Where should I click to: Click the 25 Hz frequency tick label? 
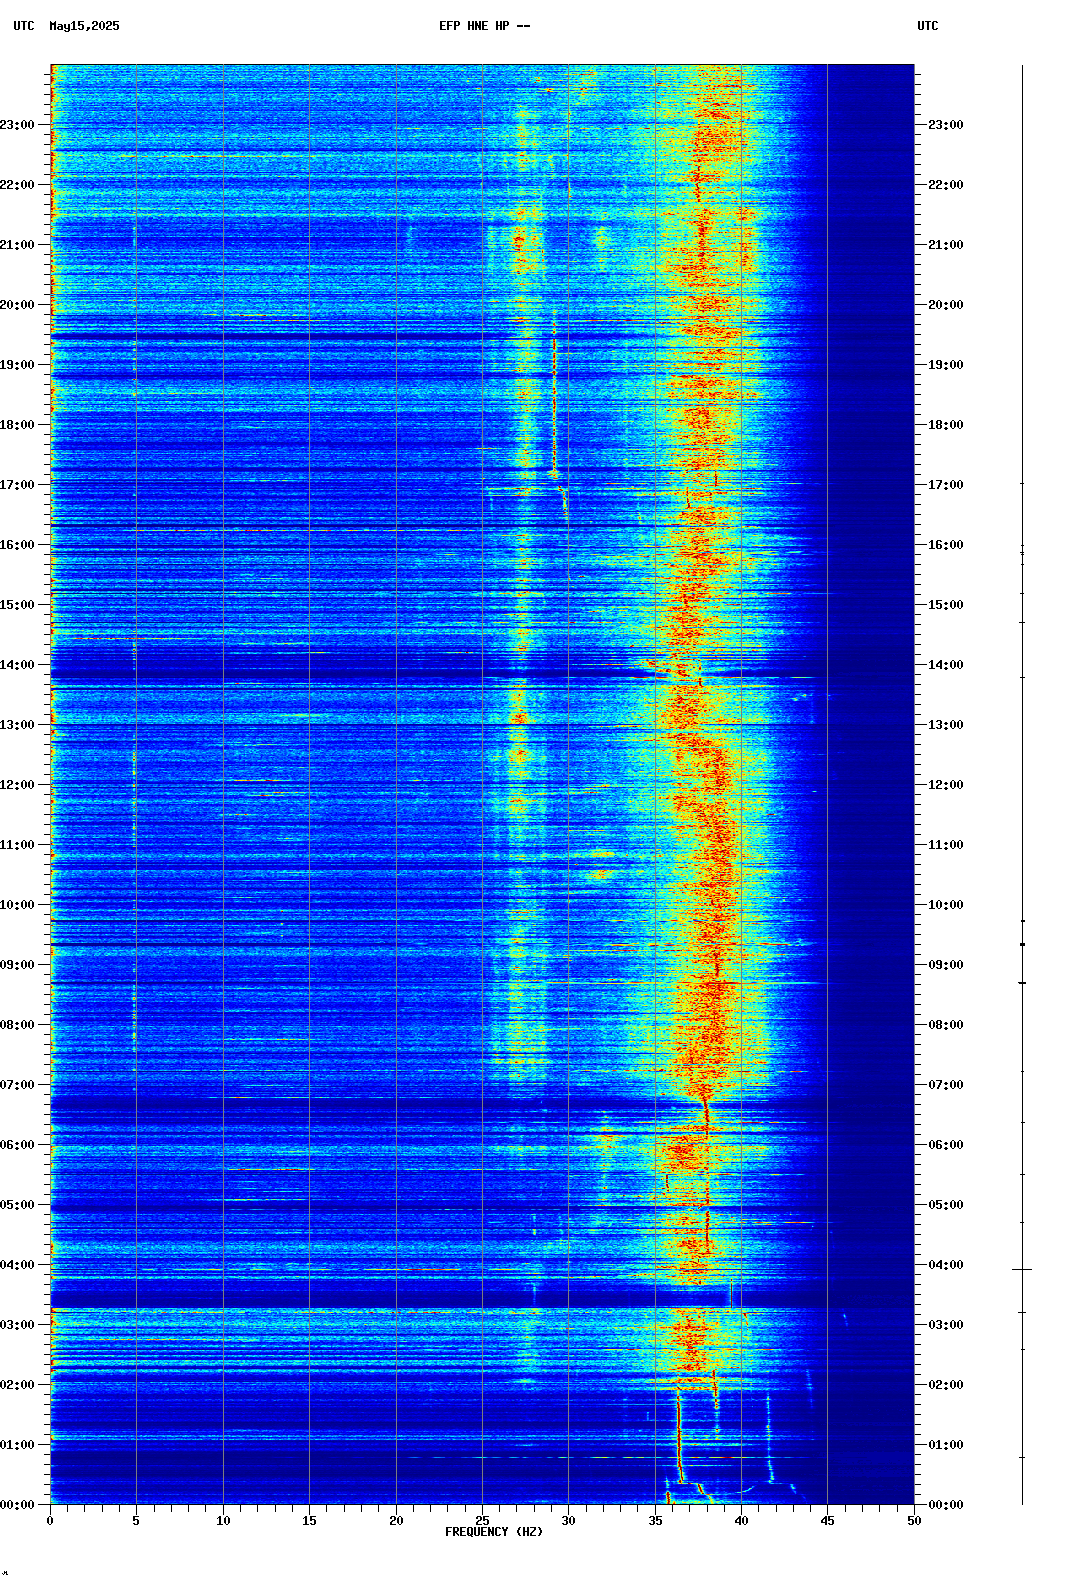482,1521
